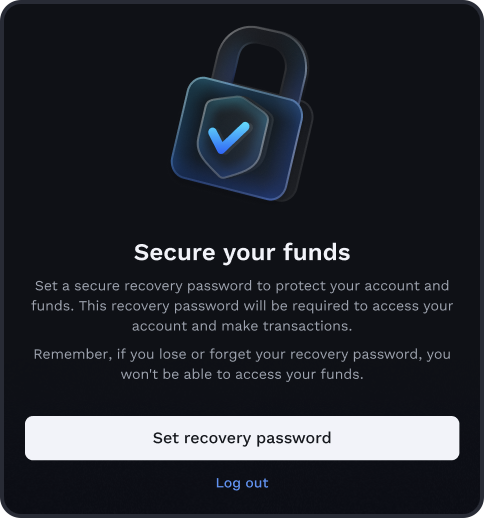
Task: Click the blue padlock body illustration
Action: [x=237, y=139]
